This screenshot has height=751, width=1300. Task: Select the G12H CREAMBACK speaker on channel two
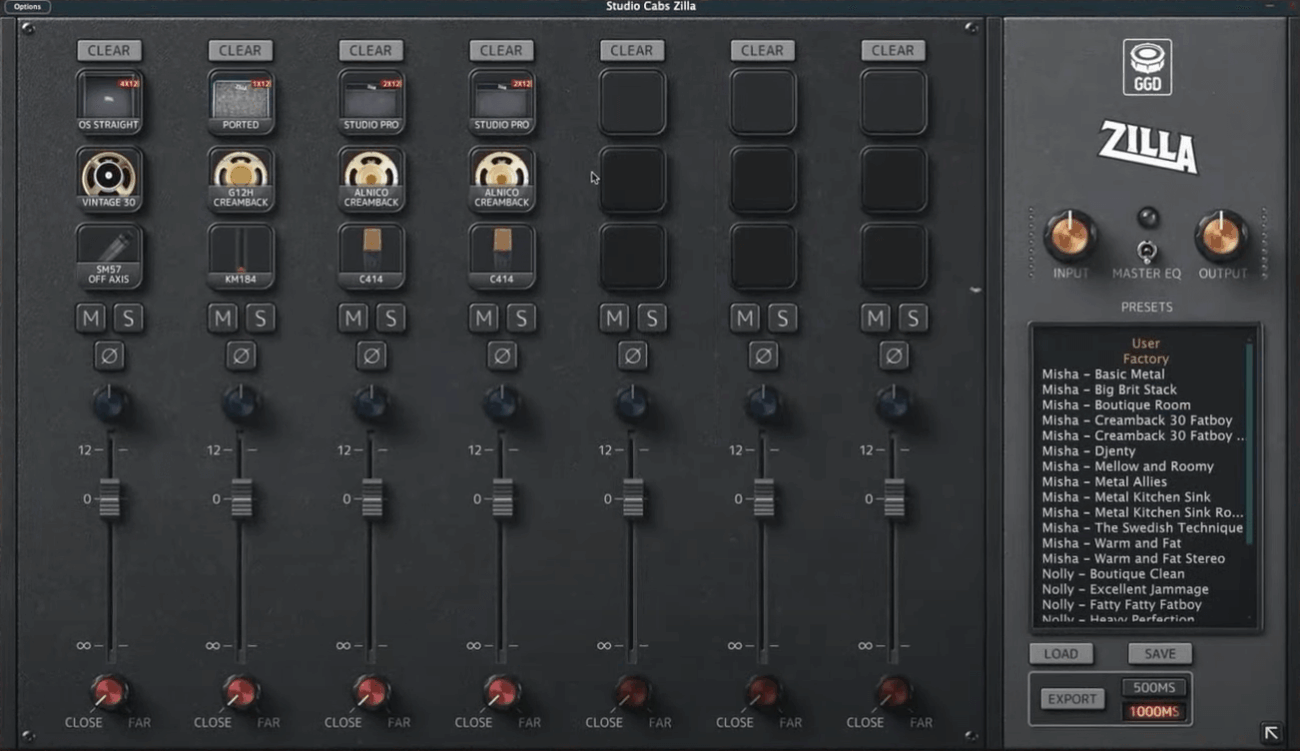point(240,178)
